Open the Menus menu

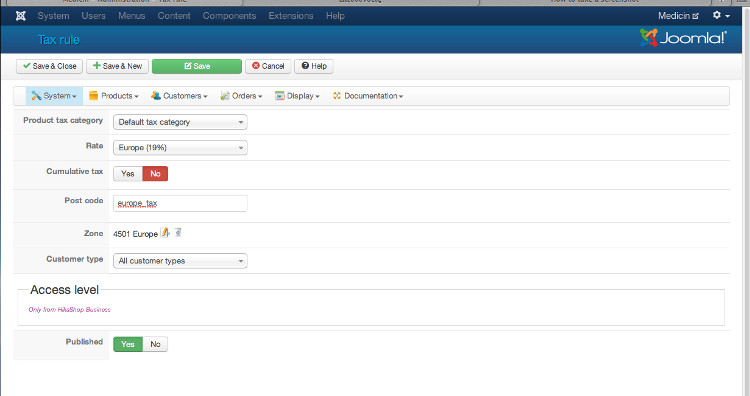click(132, 16)
